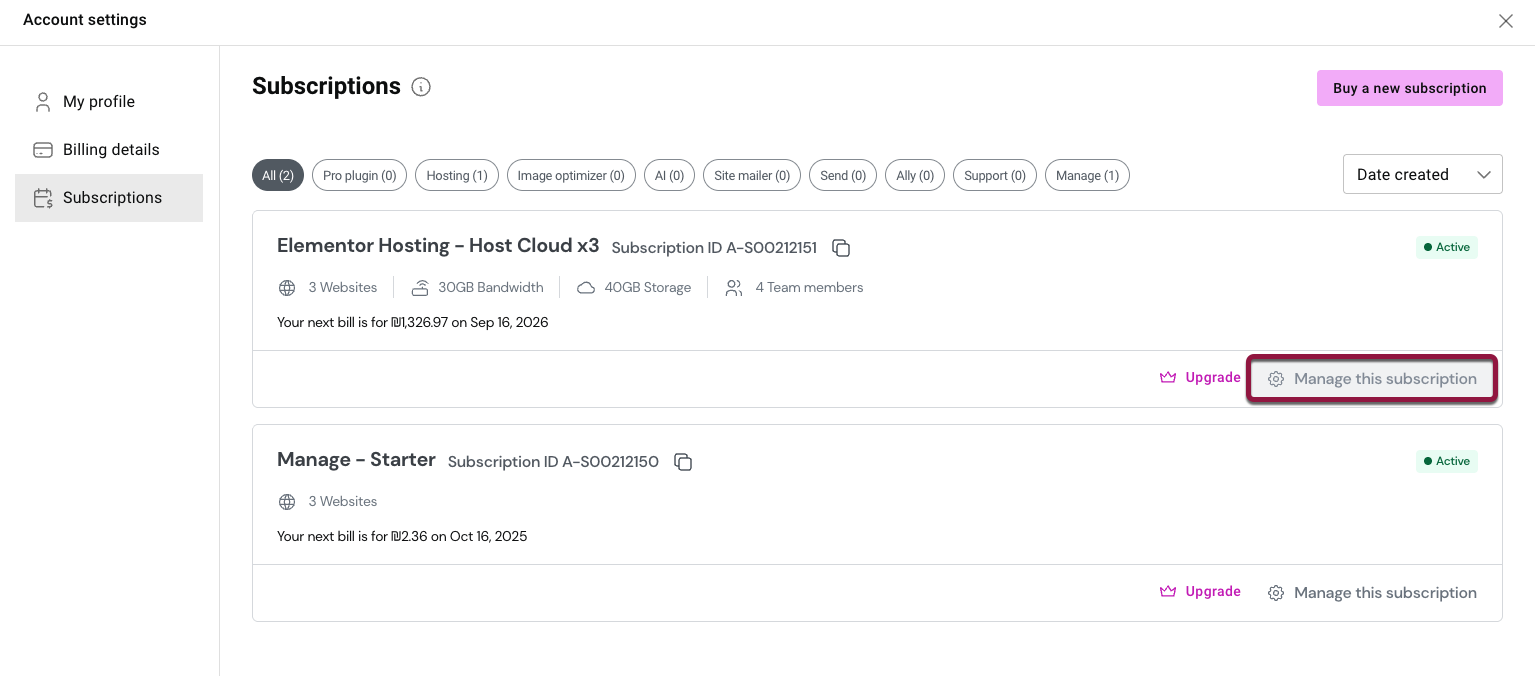Image resolution: width=1535 pixels, height=676 pixels.
Task: Manage the Elementor Hosting subscription
Action: click(x=1372, y=379)
